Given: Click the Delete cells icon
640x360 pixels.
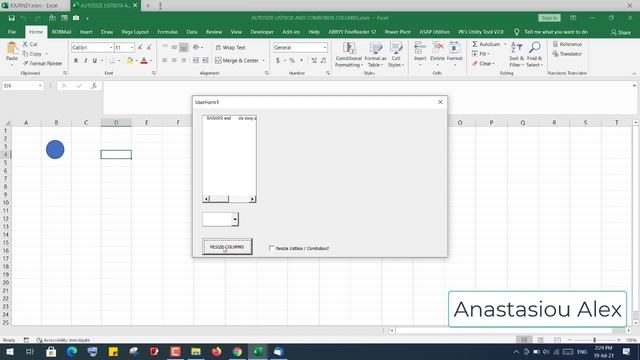Looking at the screenshot, I should (x=437, y=49).
